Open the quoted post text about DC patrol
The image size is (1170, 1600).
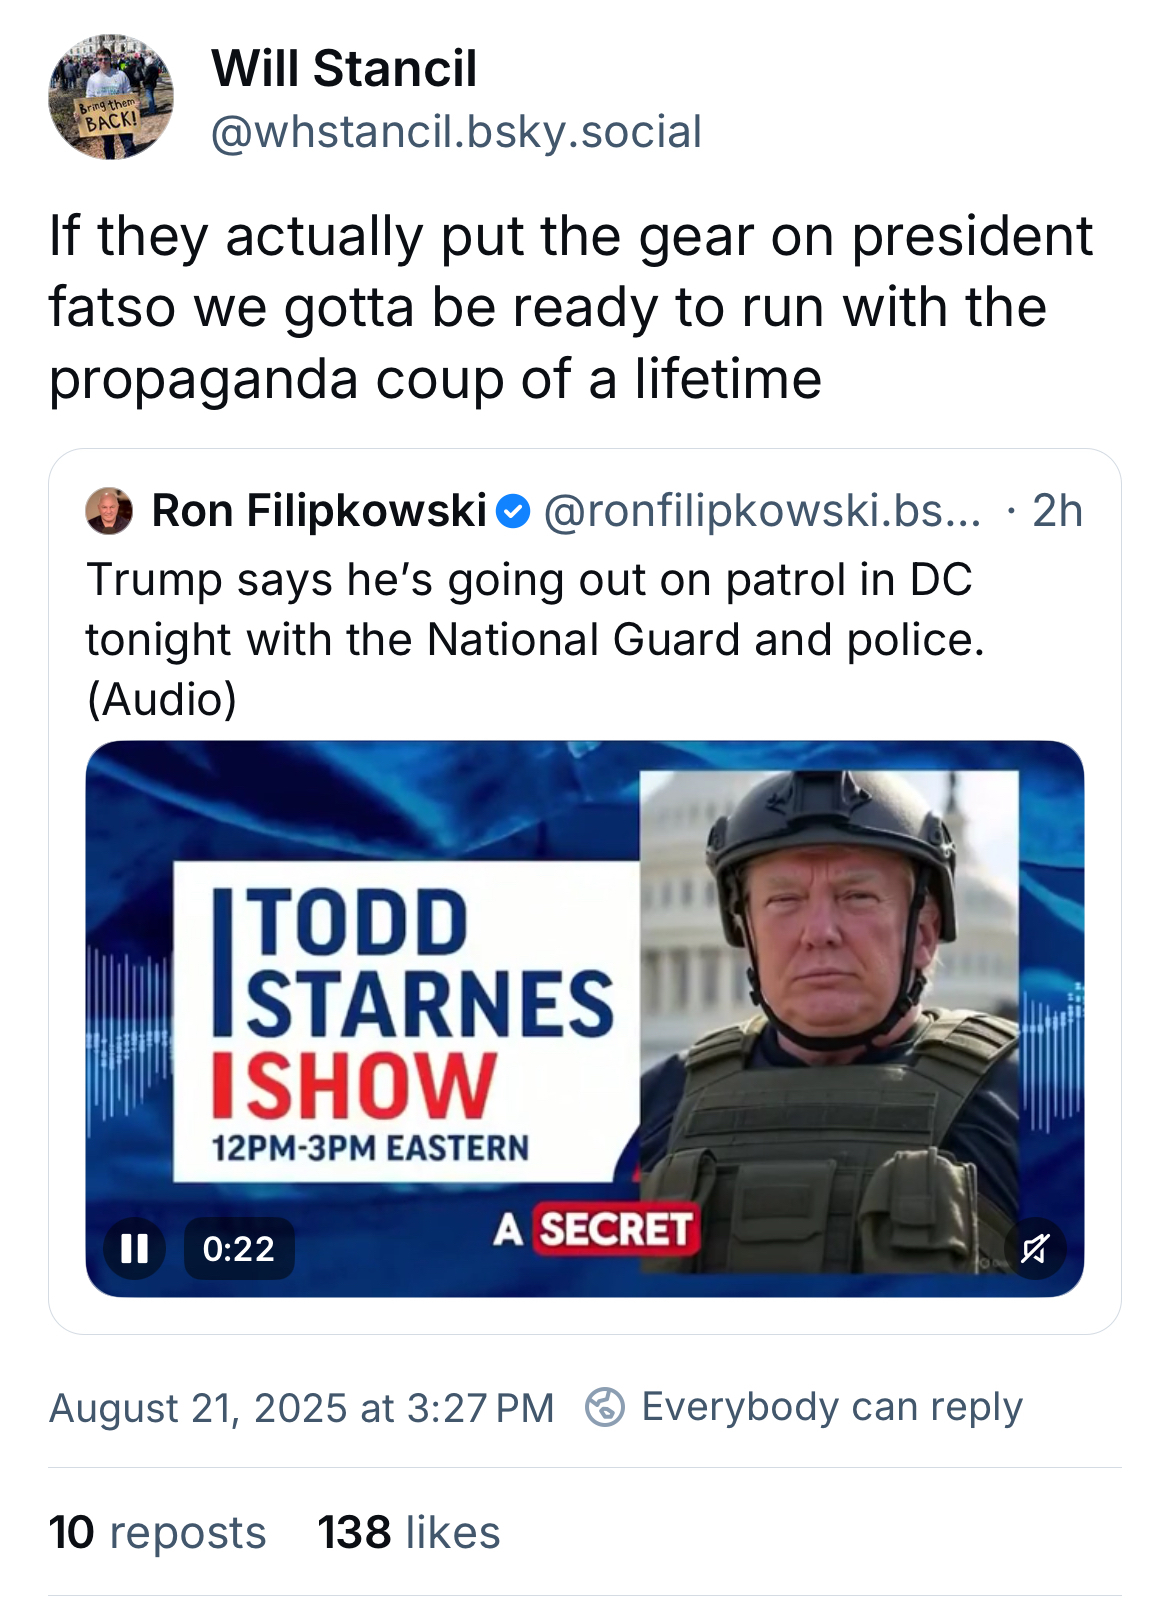(536, 639)
